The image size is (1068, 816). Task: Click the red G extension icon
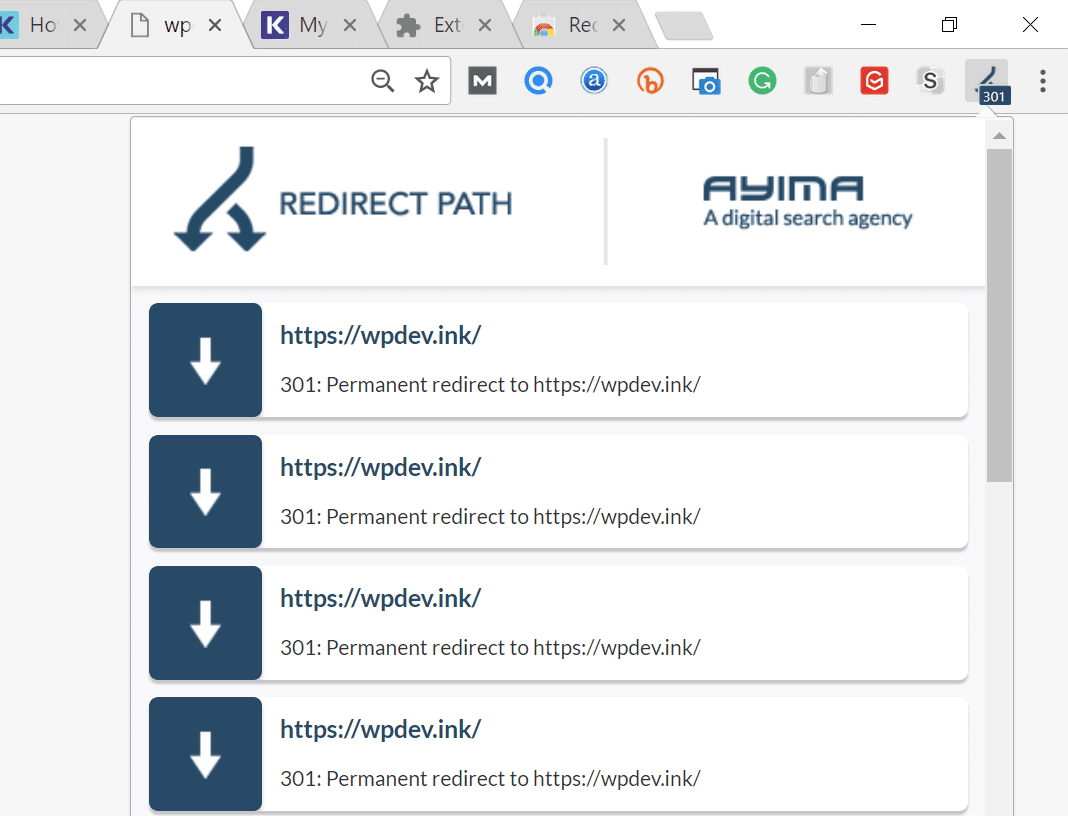click(874, 81)
